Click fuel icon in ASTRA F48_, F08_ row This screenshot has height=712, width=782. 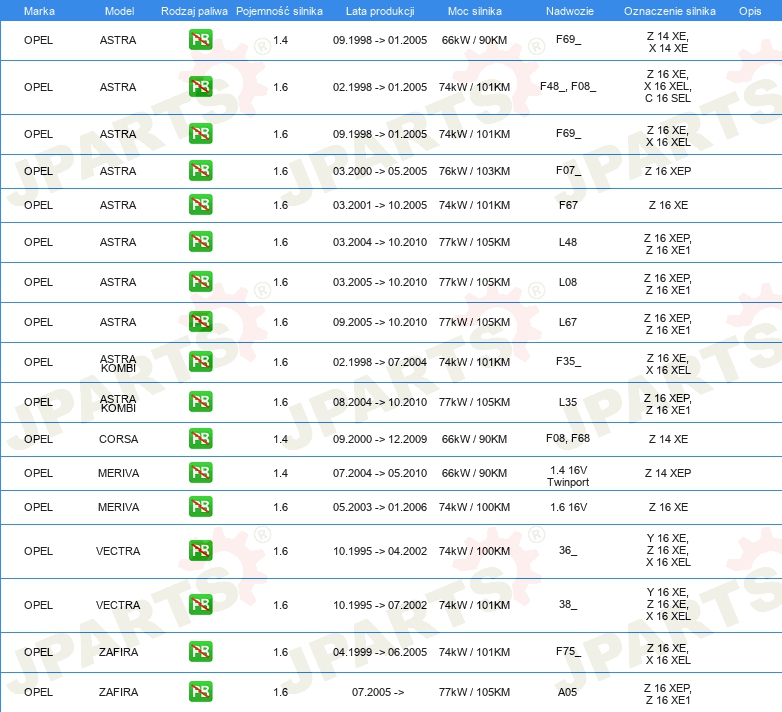pos(200,87)
